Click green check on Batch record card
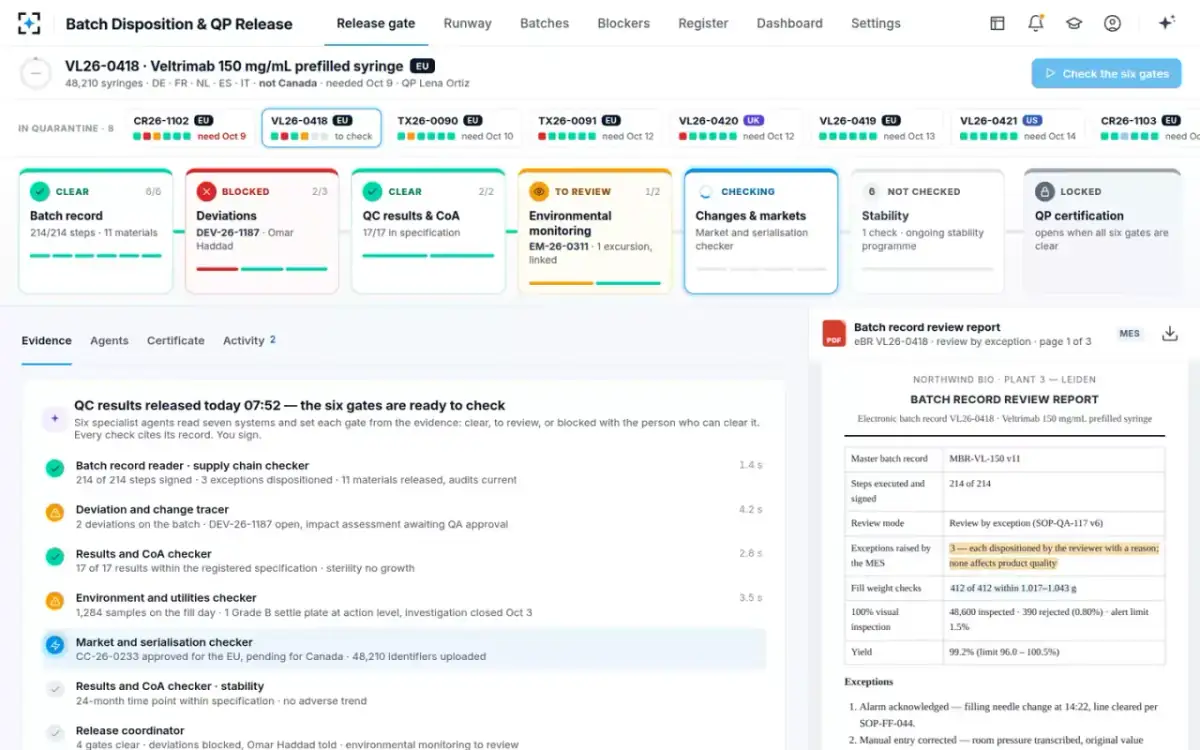Viewport: 1200px width, 750px height. (x=40, y=191)
